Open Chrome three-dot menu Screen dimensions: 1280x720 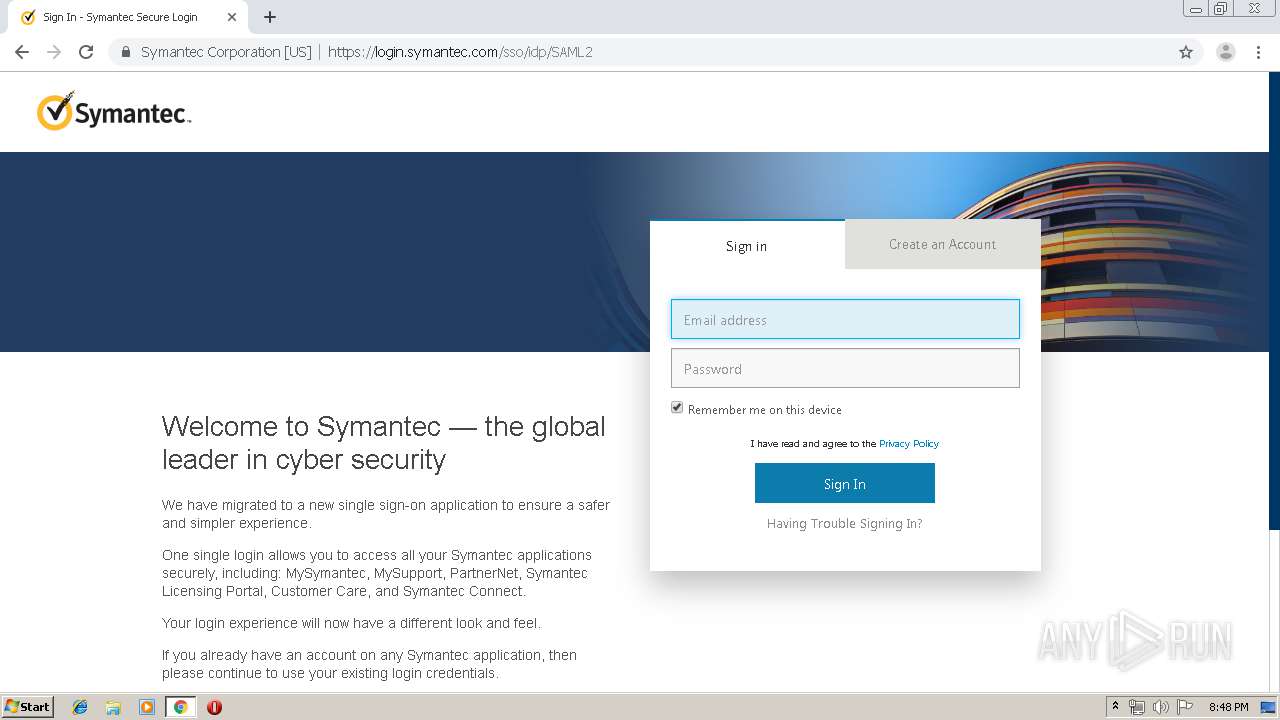[1259, 52]
